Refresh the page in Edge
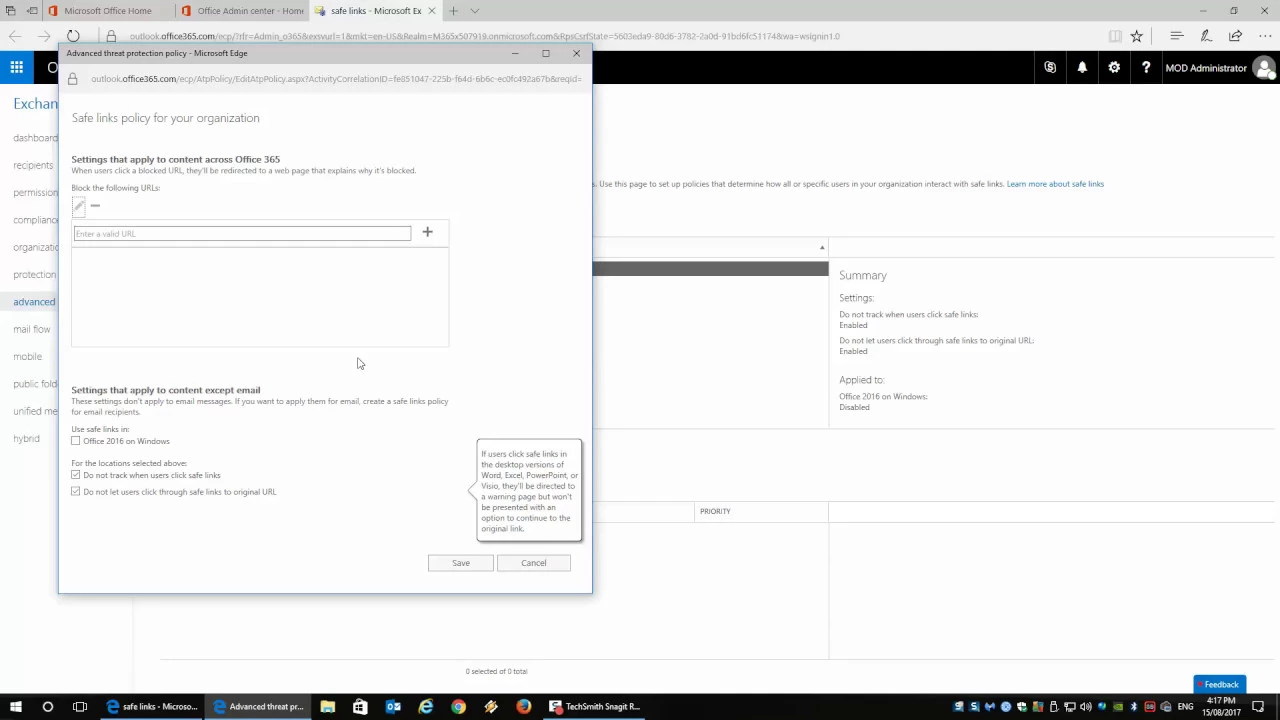Screen dimensions: 1280x720 pos(73,36)
